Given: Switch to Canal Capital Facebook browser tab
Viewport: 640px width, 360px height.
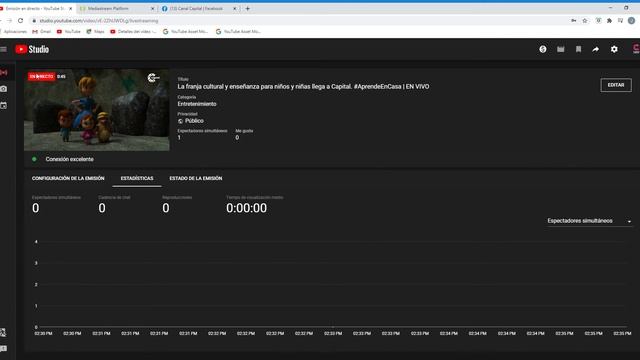Looking at the screenshot, I should point(199,9).
